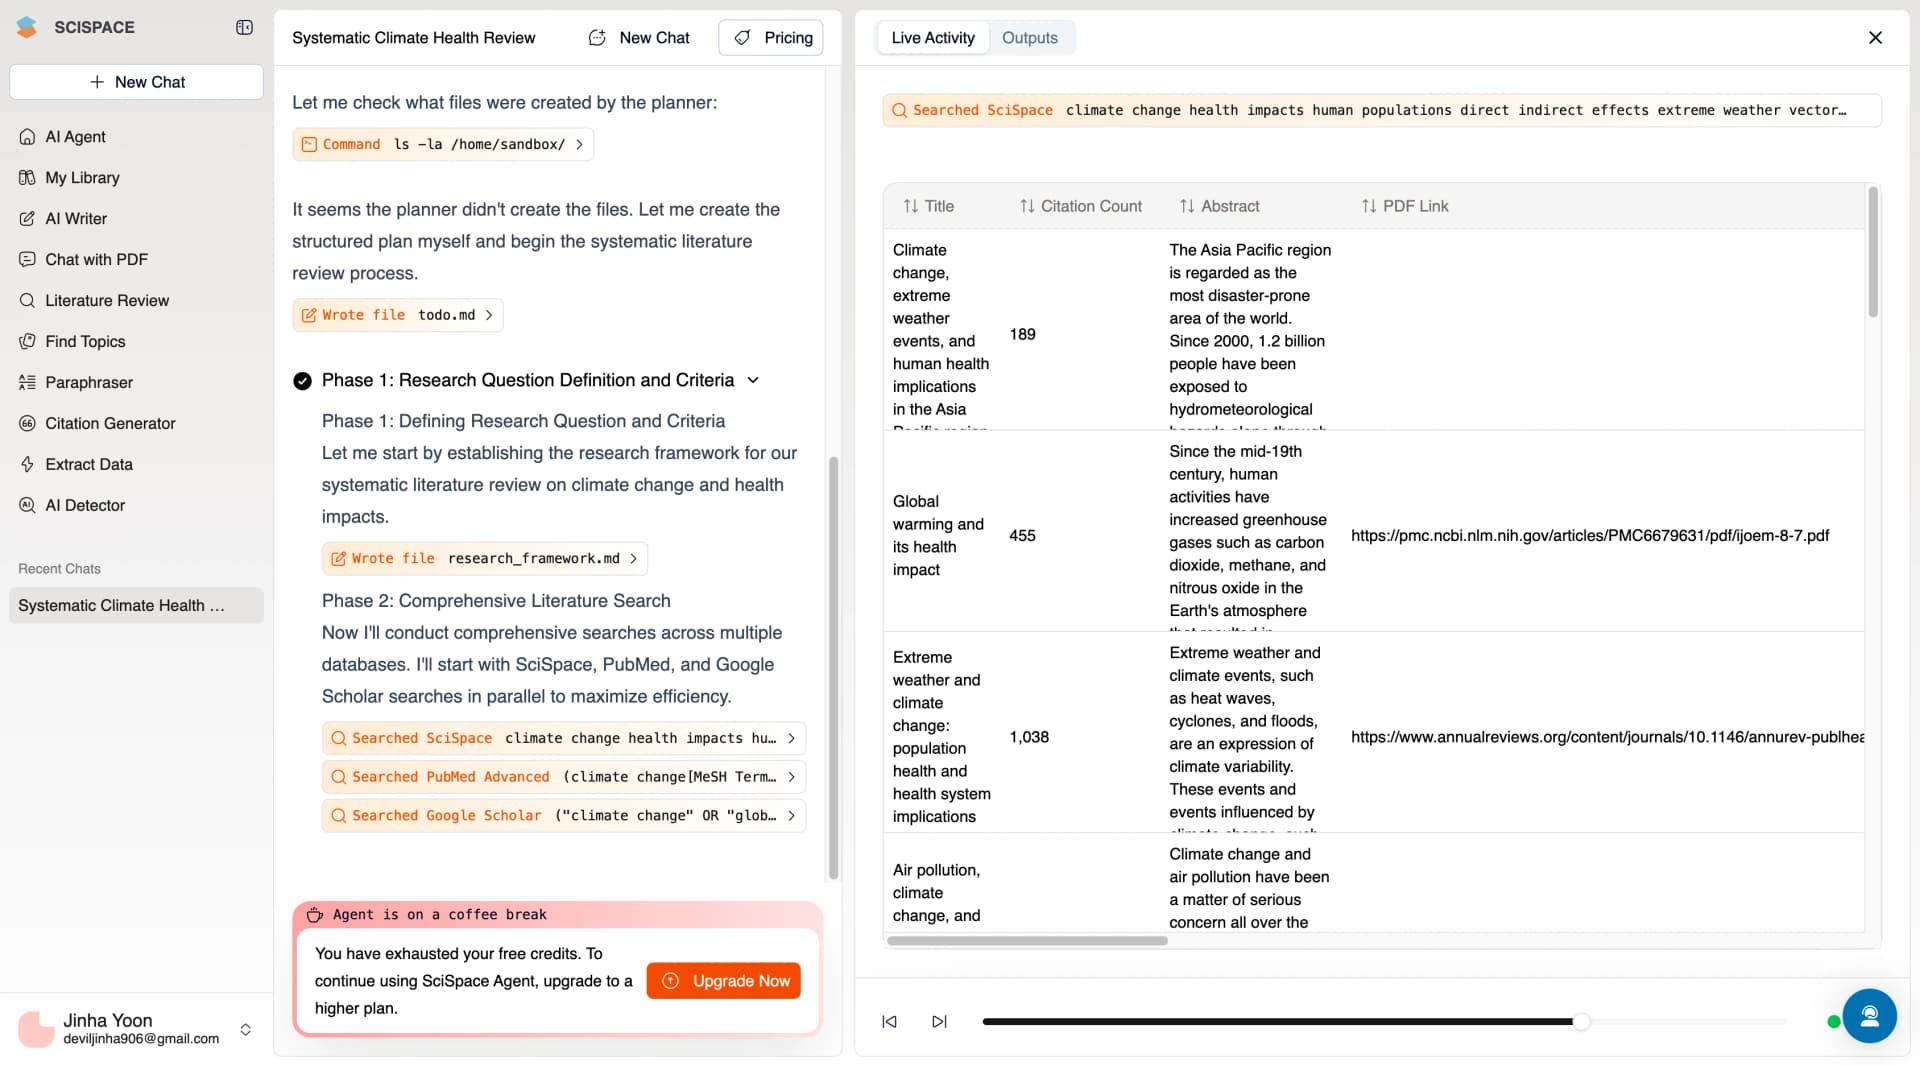Click the 'Systematic Climate Health Review' chat title

(x=413, y=38)
